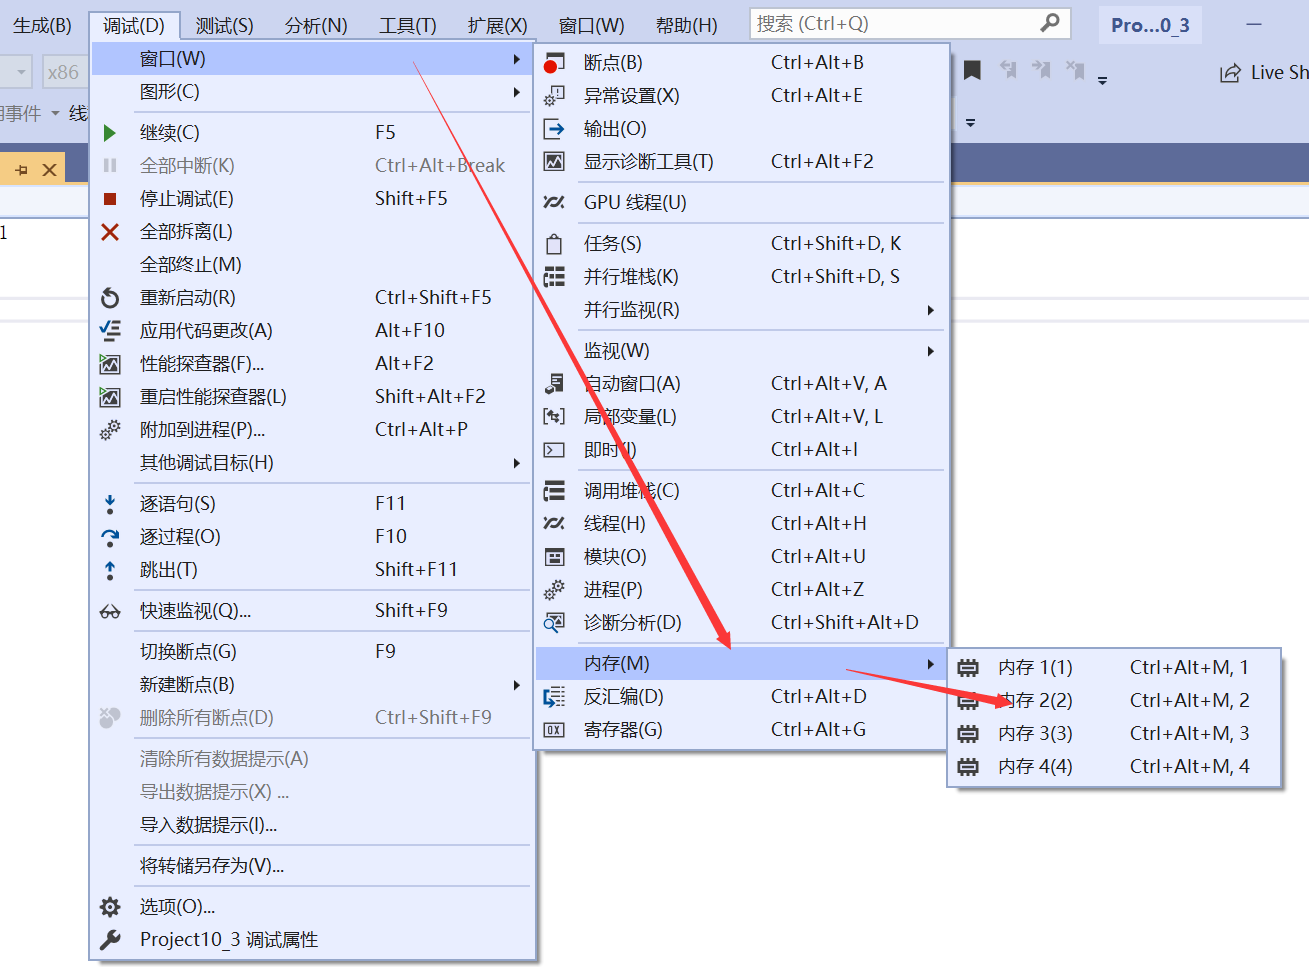
Task: Open the toolbar overflow dropdown arrow
Action: pyautogui.click(x=1102, y=80)
